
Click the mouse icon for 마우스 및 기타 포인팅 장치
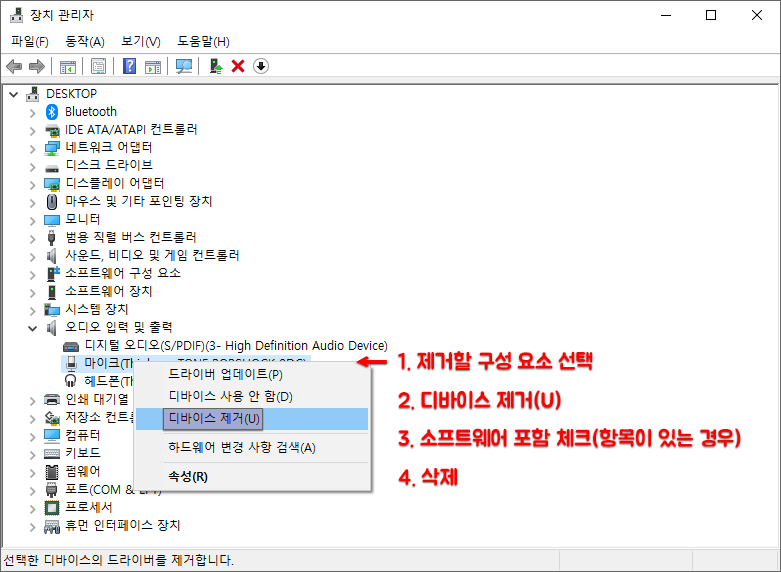coord(52,202)
